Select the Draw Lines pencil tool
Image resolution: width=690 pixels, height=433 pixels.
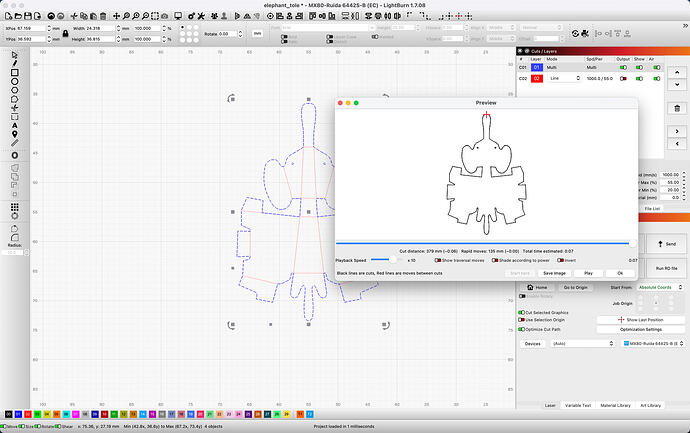(x=14, y=62)
